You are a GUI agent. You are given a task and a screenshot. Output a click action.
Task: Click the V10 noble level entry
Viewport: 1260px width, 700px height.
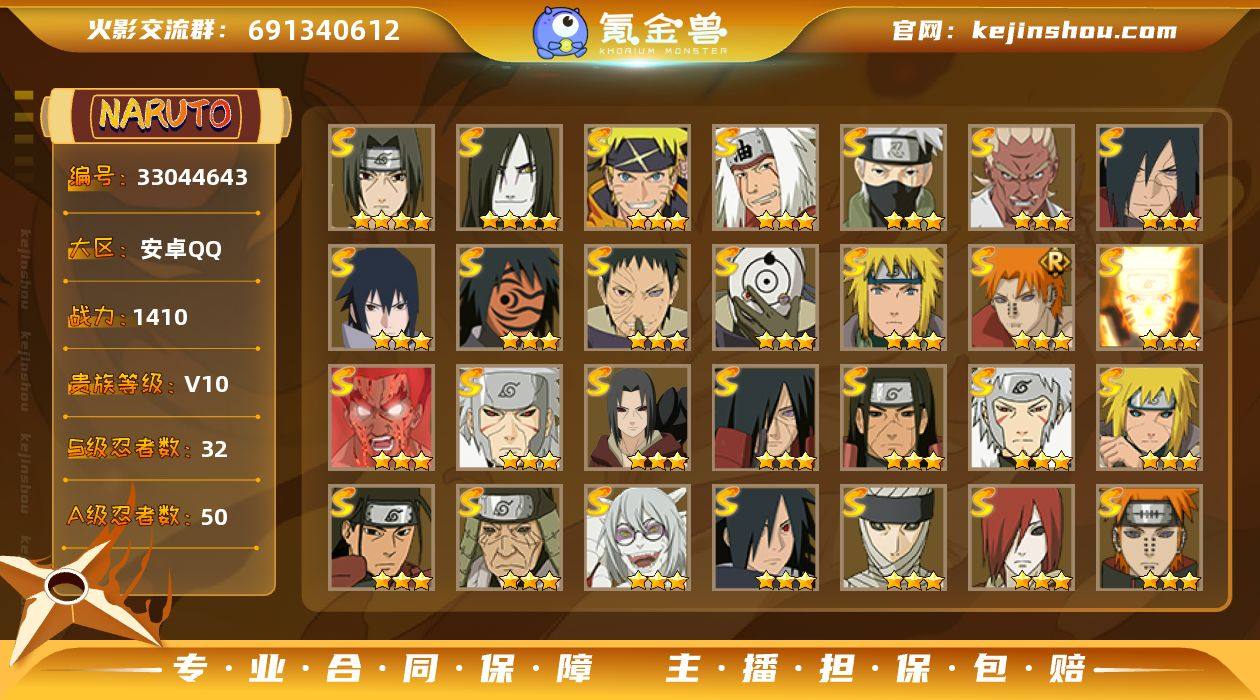click(148, 384)
